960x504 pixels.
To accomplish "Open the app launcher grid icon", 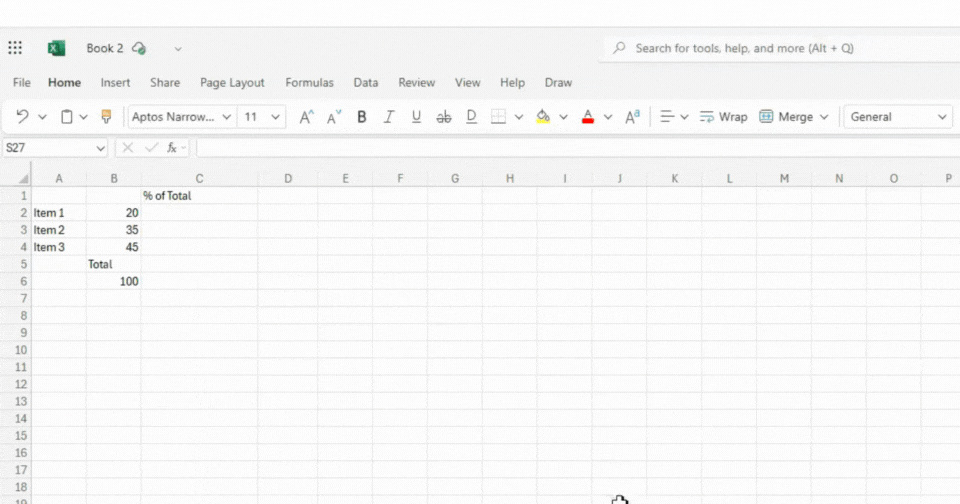I will tap(15, 48).
